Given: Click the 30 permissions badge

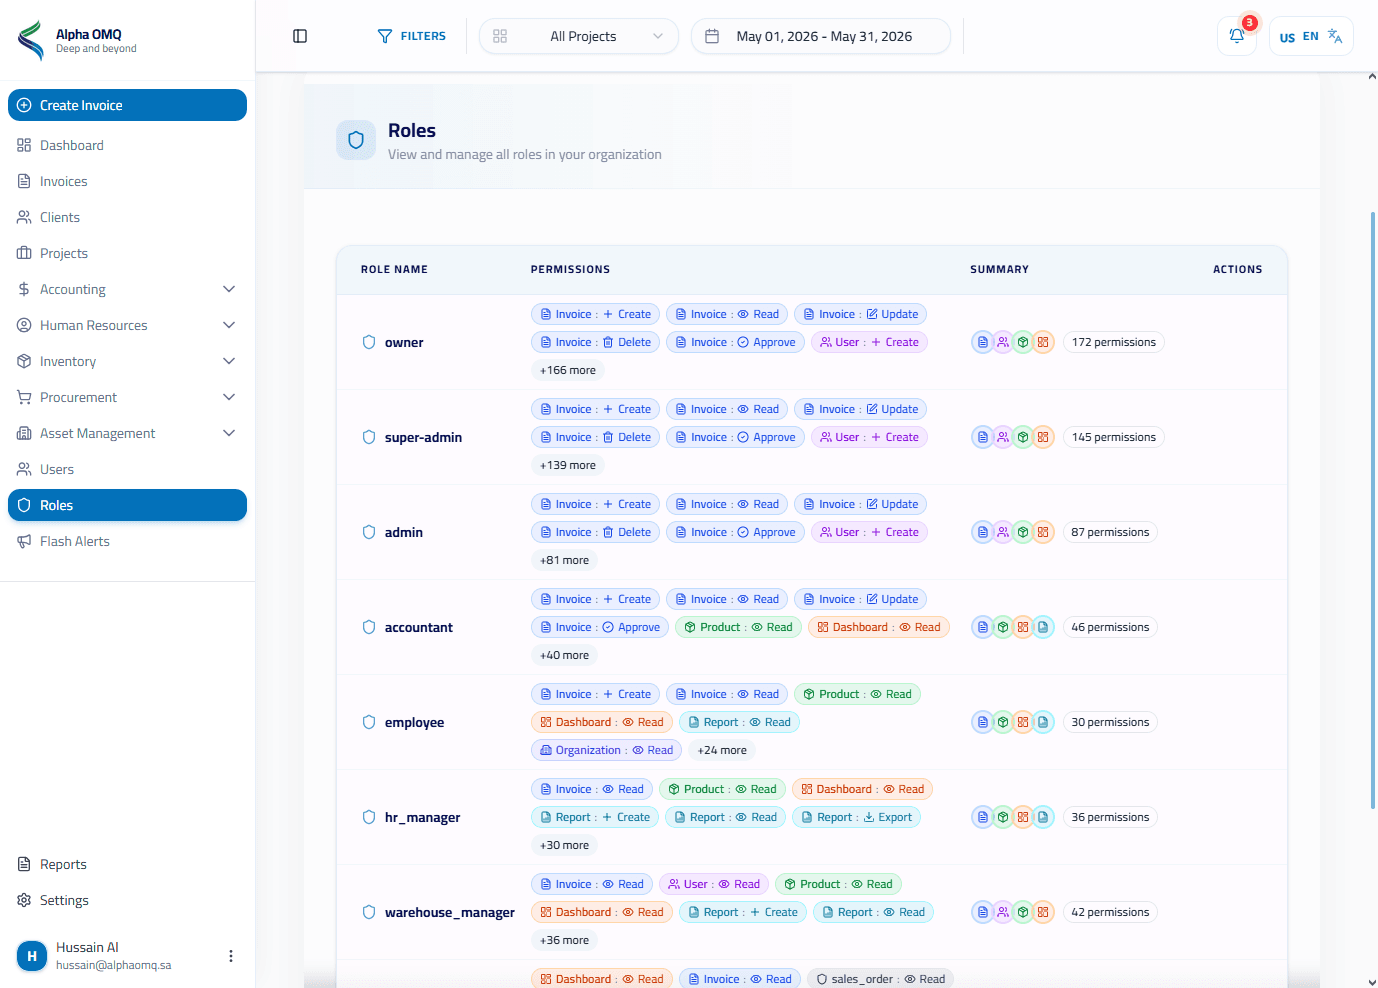Looking at the screenshot, I should (1110, 722).
